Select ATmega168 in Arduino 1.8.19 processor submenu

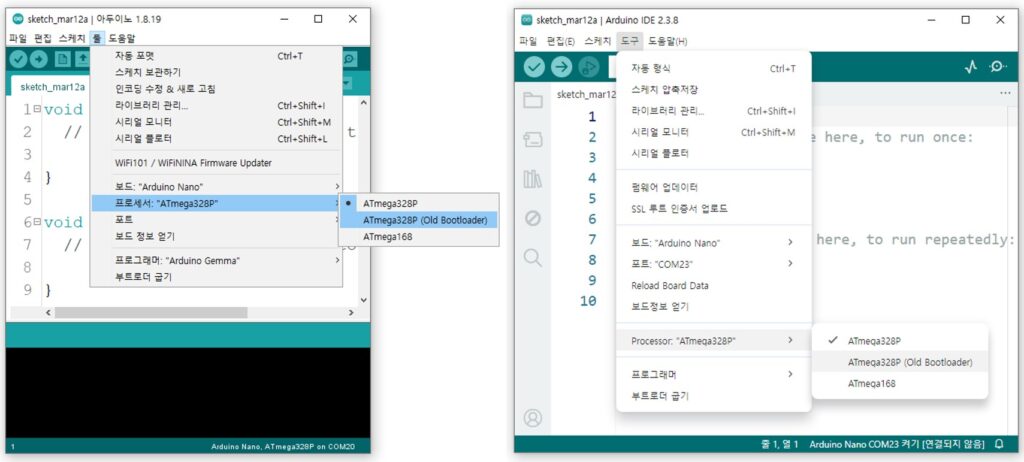(388, 237)
